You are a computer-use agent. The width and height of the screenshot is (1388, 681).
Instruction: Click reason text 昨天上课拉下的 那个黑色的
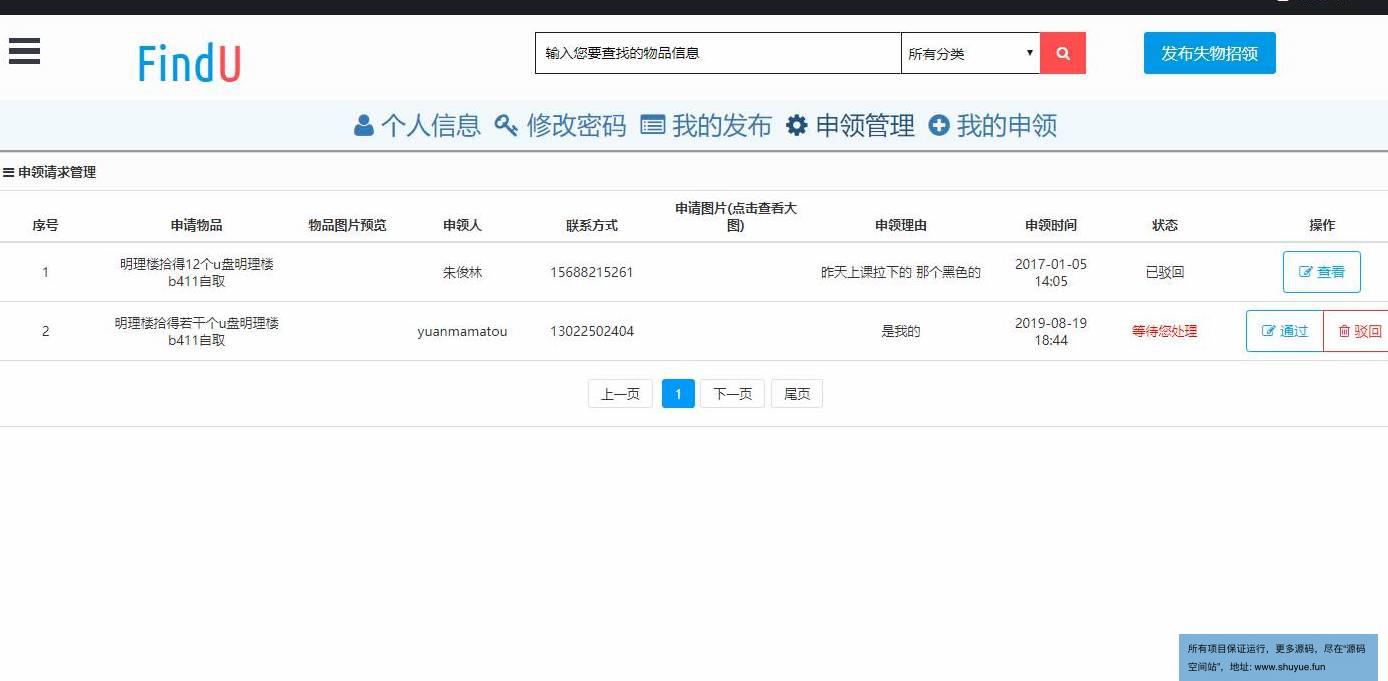tap(901, 272)
